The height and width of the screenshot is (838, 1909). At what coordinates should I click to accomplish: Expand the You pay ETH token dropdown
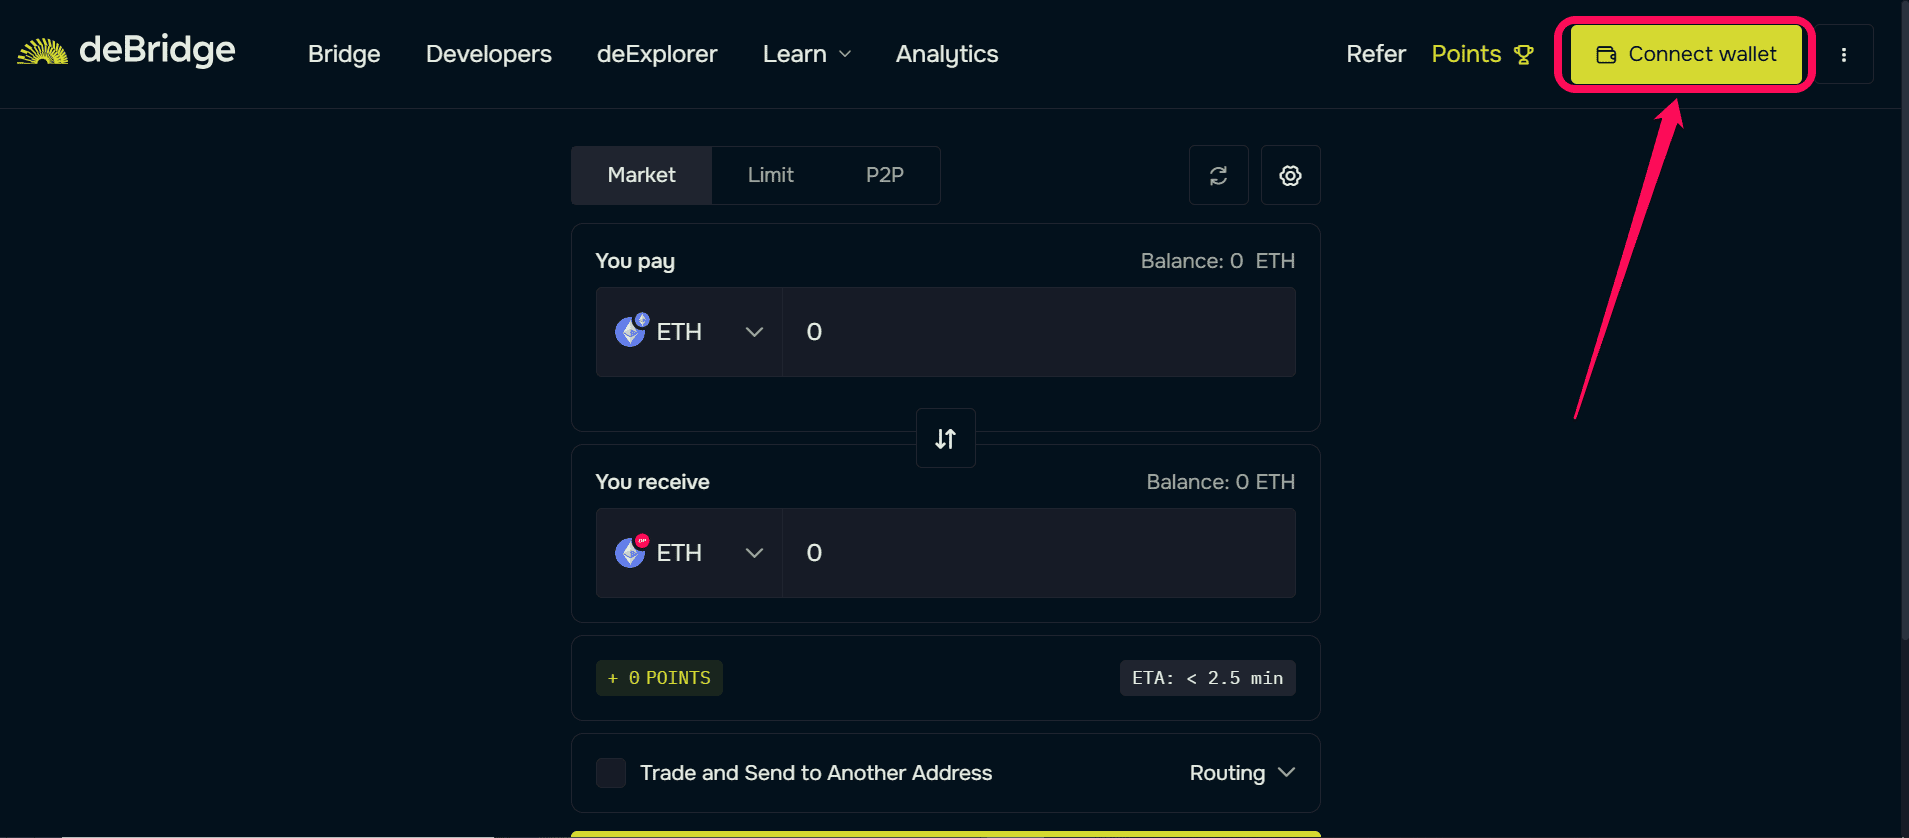(689, 332)
